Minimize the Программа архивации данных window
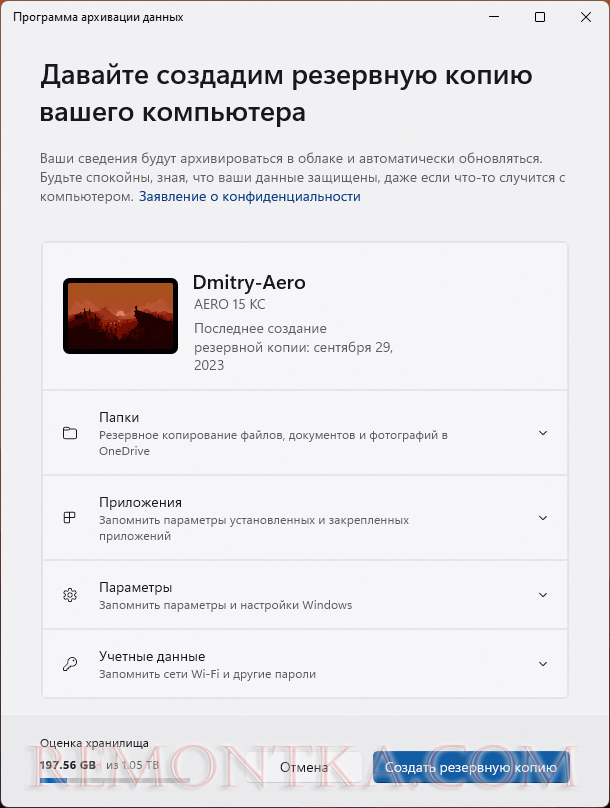 tap(494, 17)
